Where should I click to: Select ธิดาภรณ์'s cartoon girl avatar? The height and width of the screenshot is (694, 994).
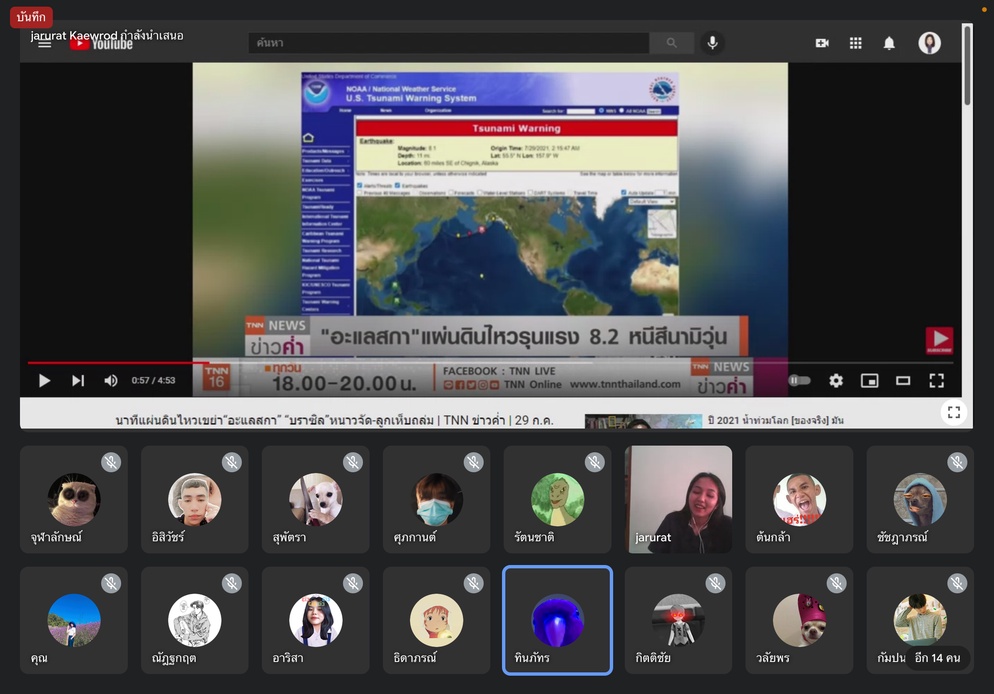436,620
